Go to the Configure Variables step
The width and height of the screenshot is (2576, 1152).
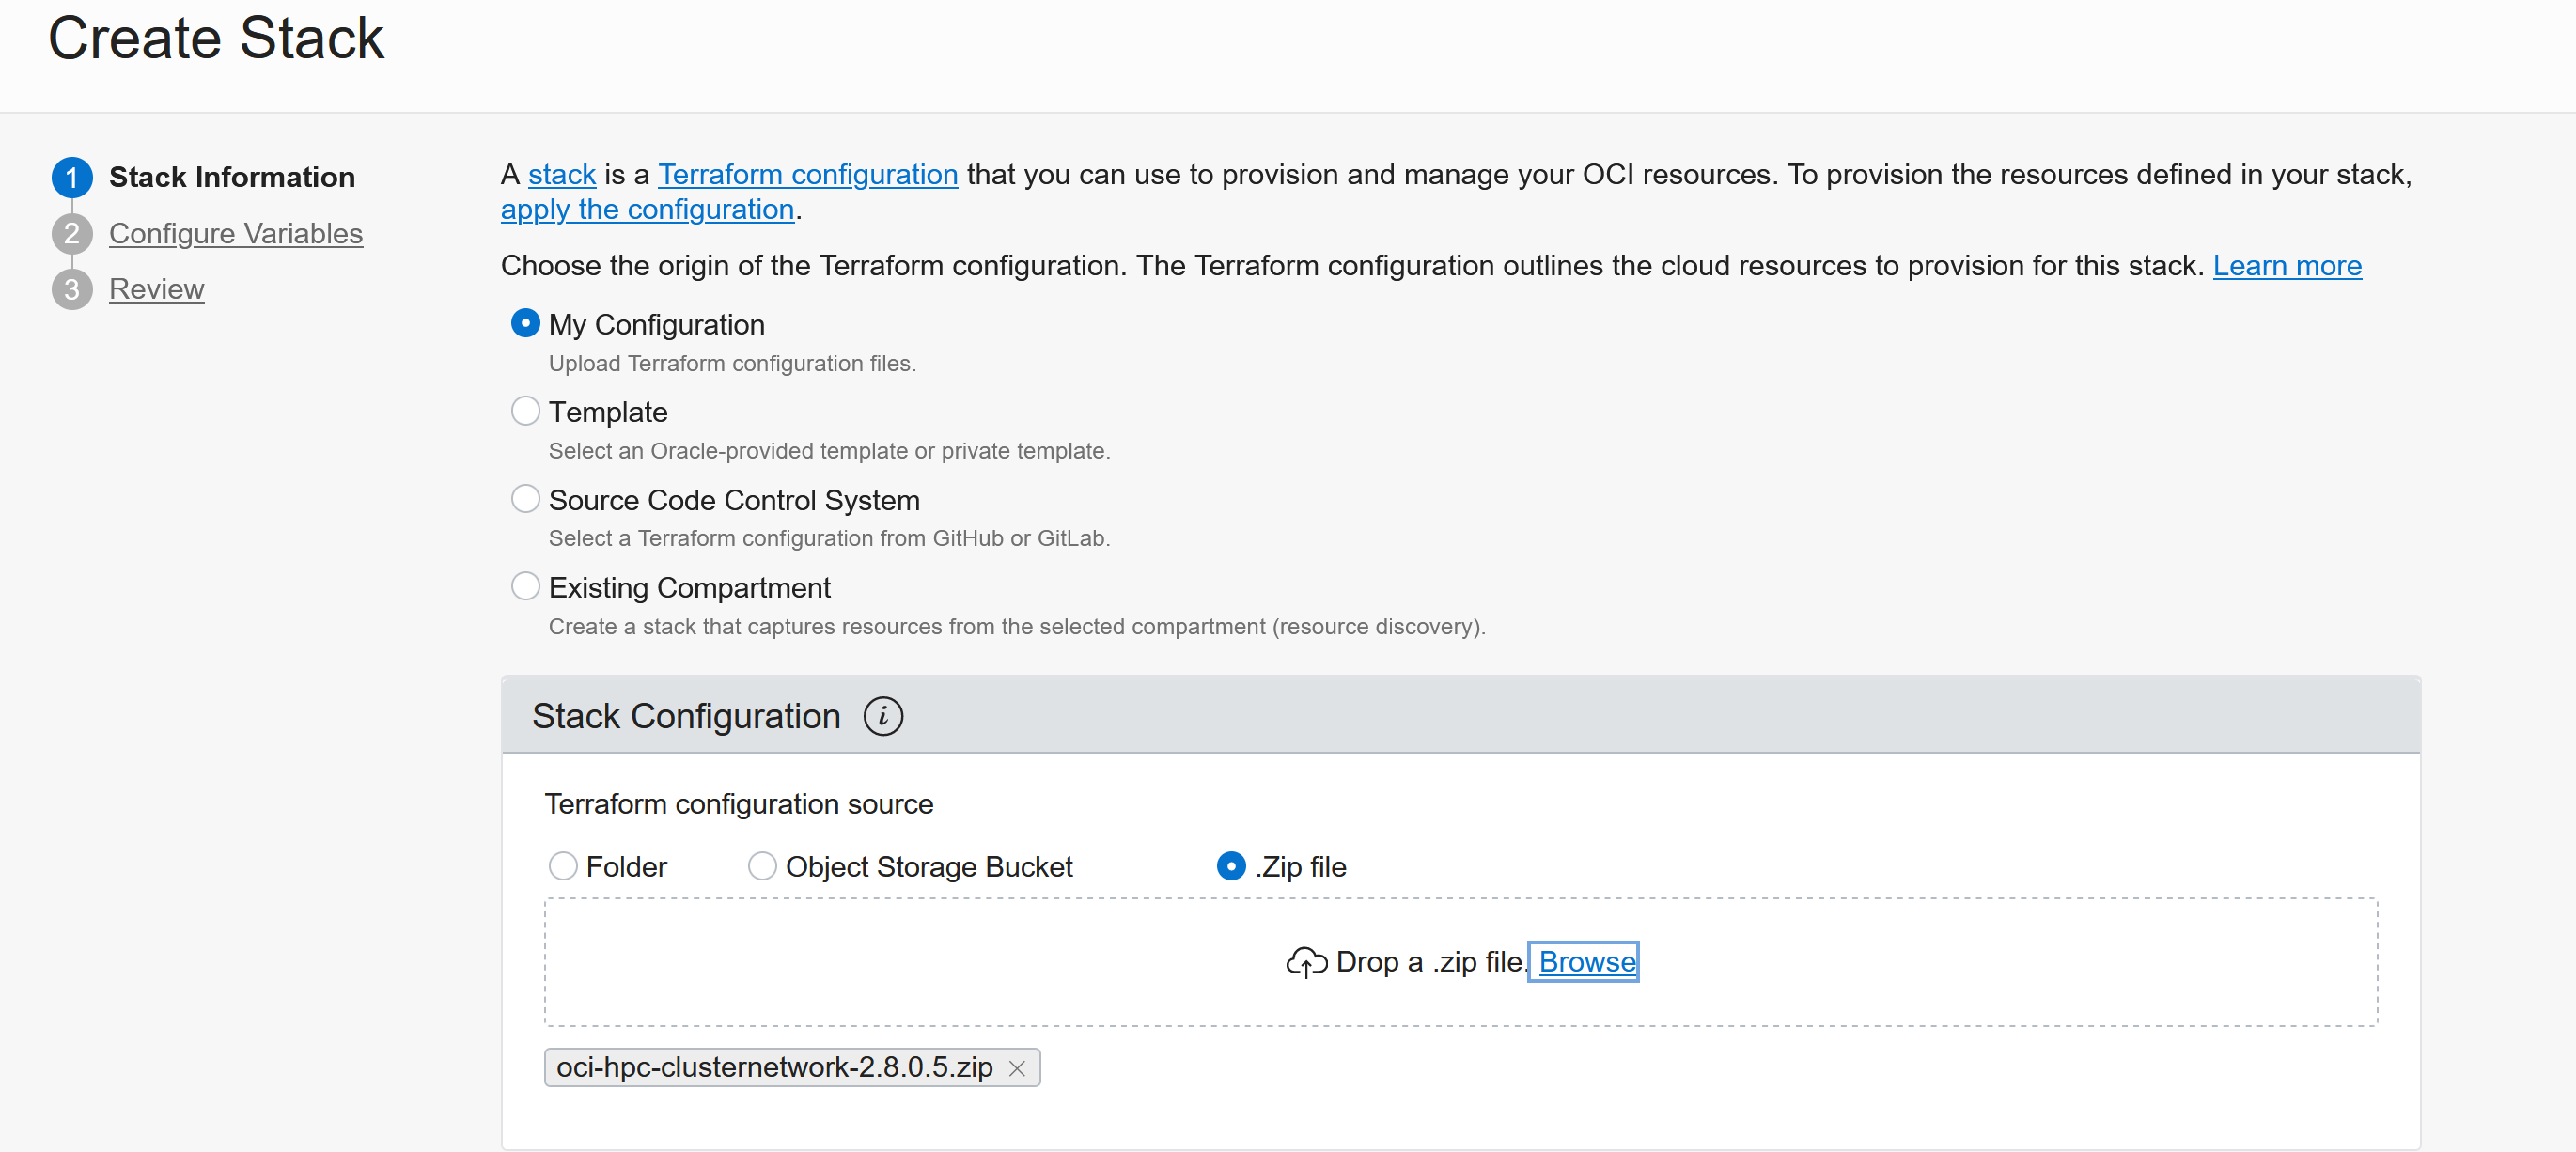[235, 233]
